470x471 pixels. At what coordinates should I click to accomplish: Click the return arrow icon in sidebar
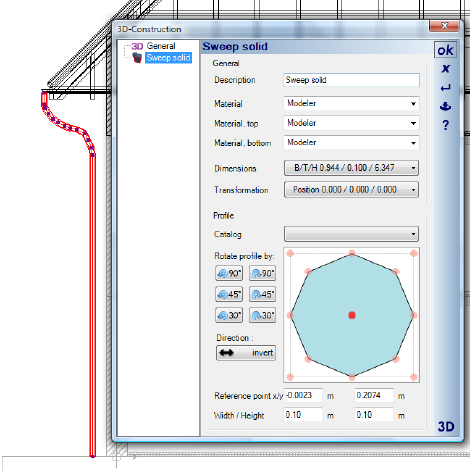click(x=445, y=88)
